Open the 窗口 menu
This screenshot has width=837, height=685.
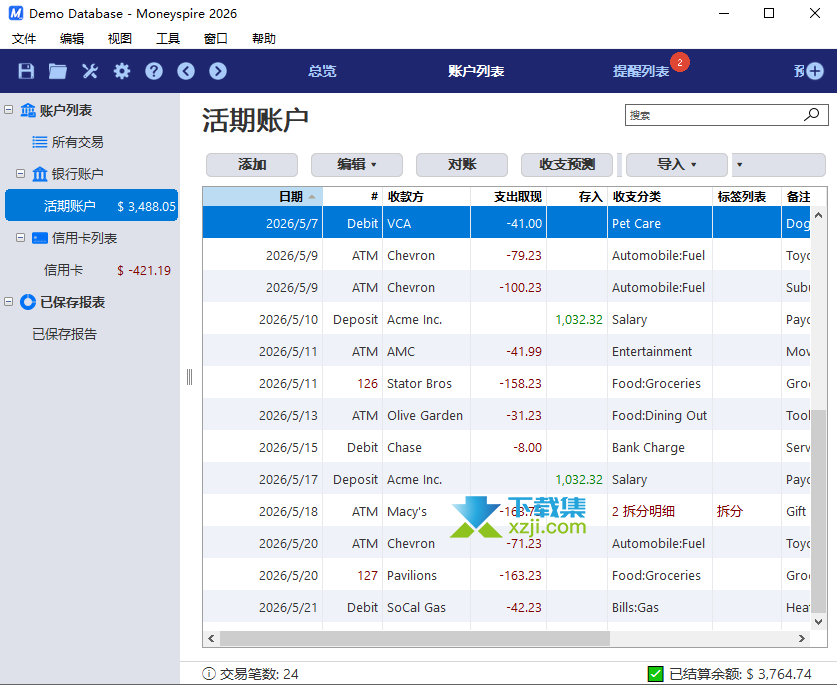216,38
